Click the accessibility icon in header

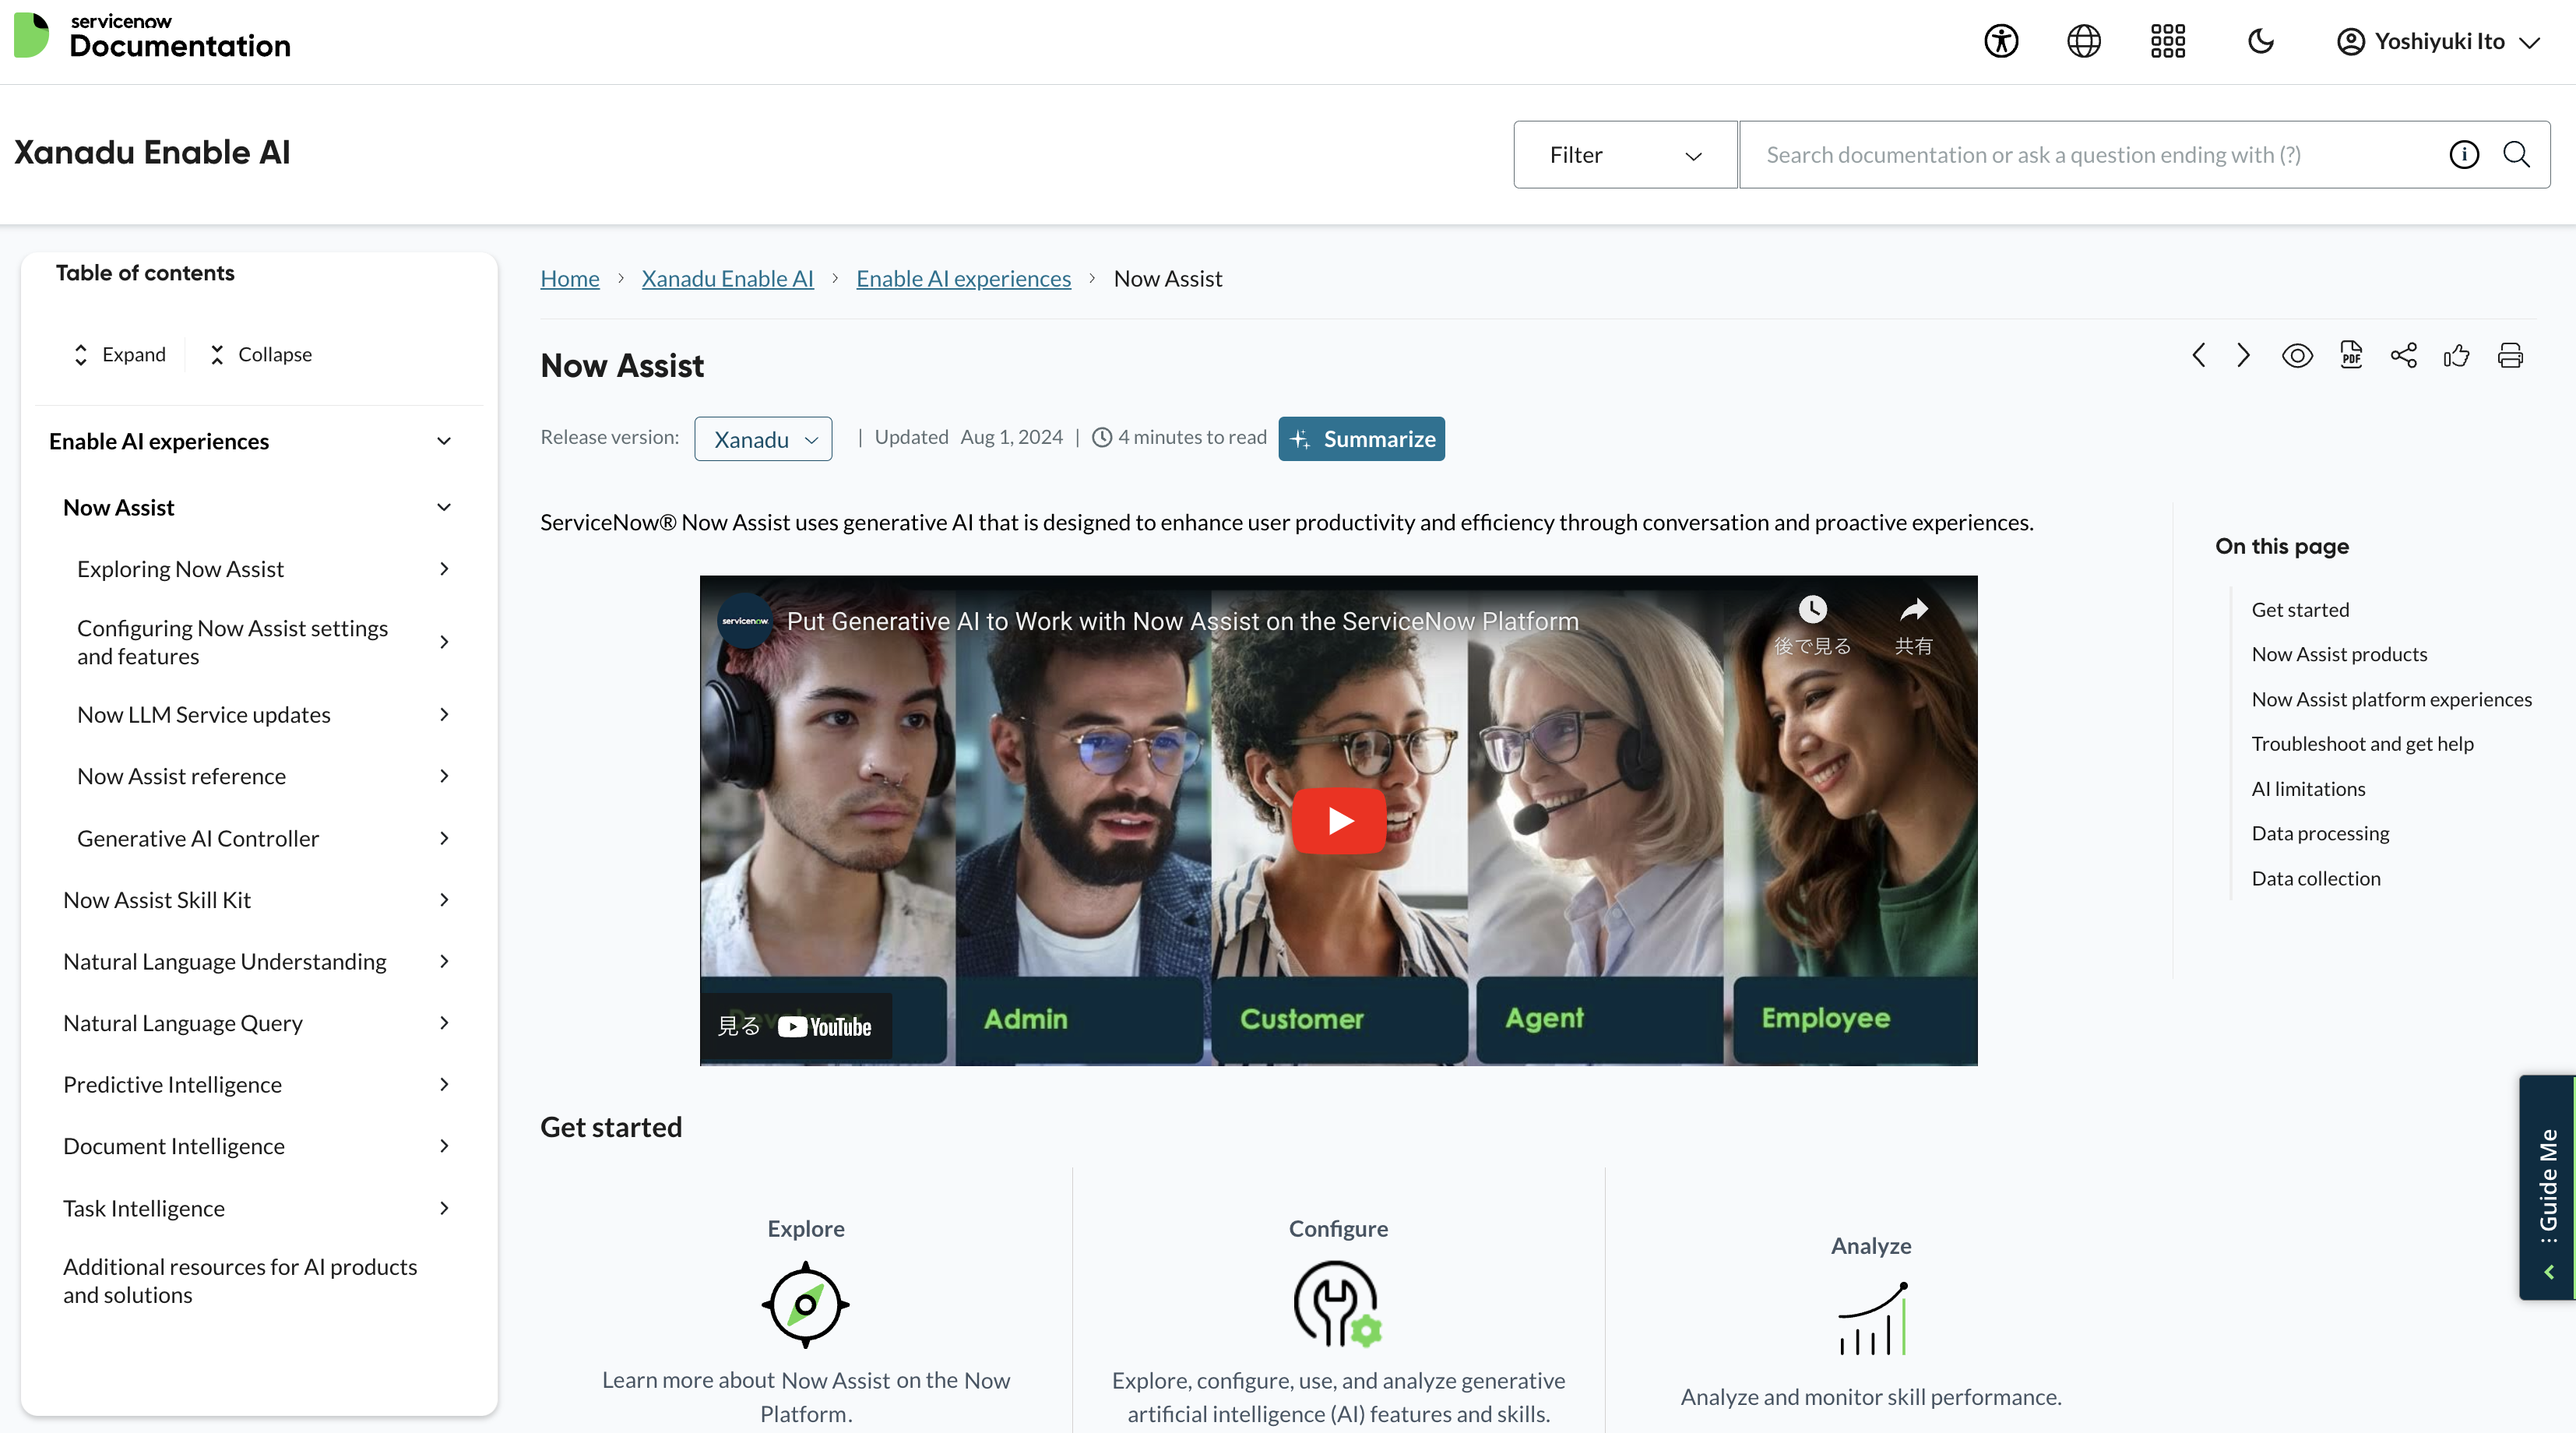pyautogui.click(x=2001, y=41)
